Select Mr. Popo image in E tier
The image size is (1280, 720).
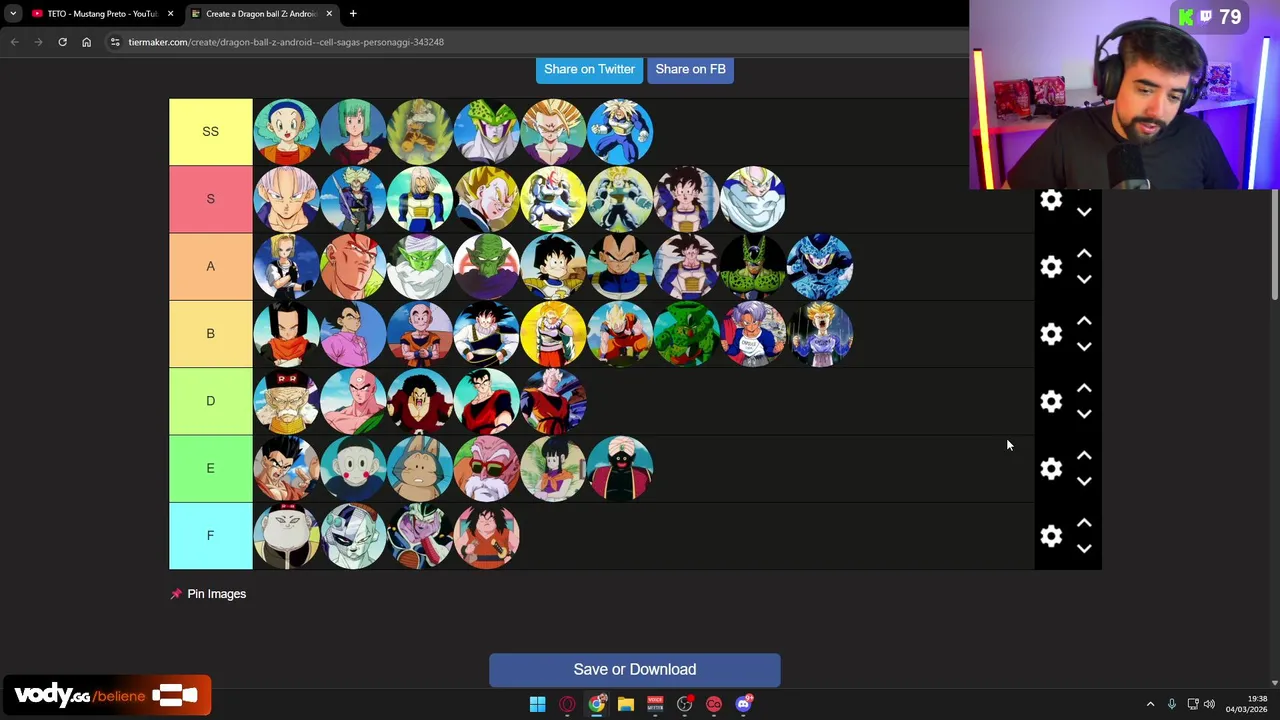[x=620, y=468]
